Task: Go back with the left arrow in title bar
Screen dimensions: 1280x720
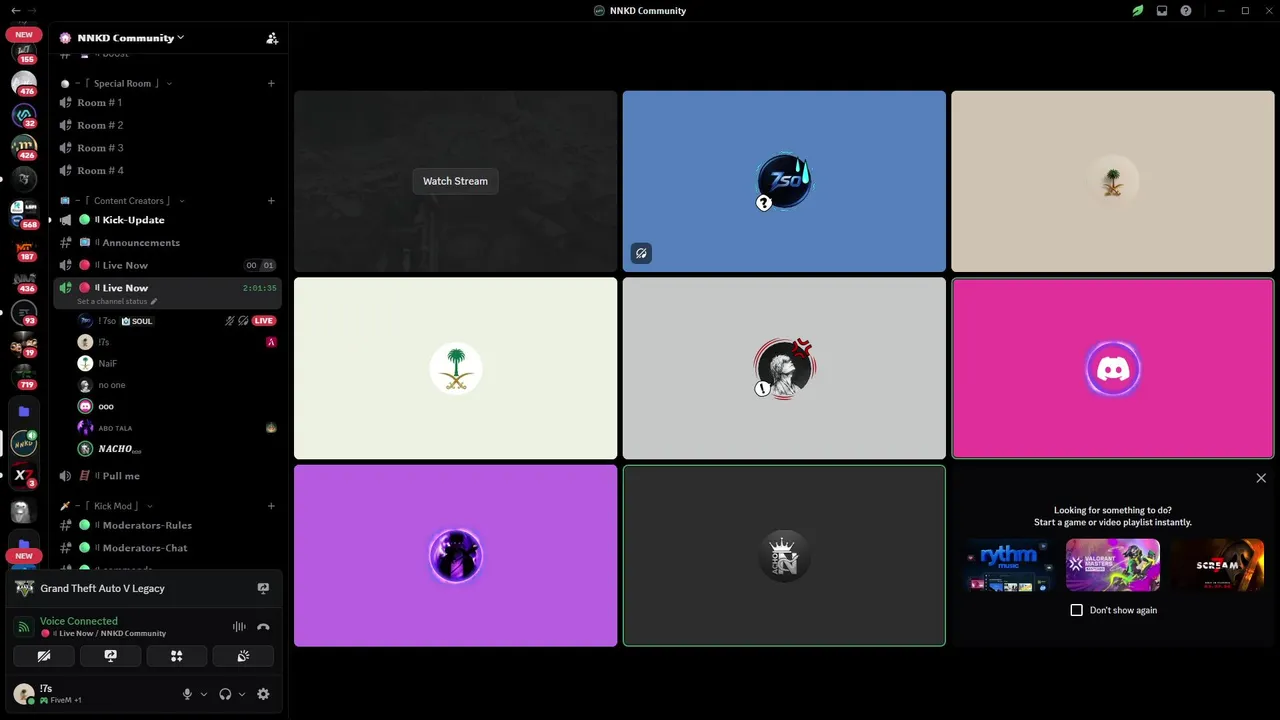Action: (15, 11)
